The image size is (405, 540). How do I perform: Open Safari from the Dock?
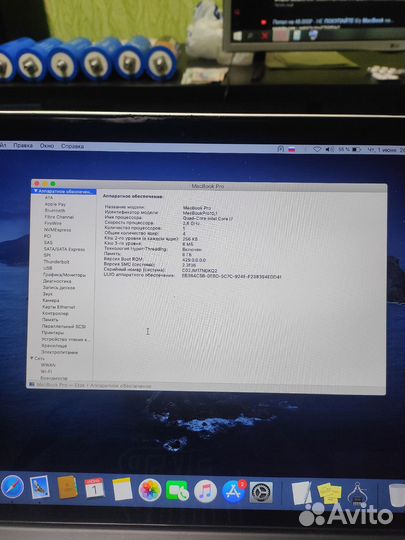[12, 487]
